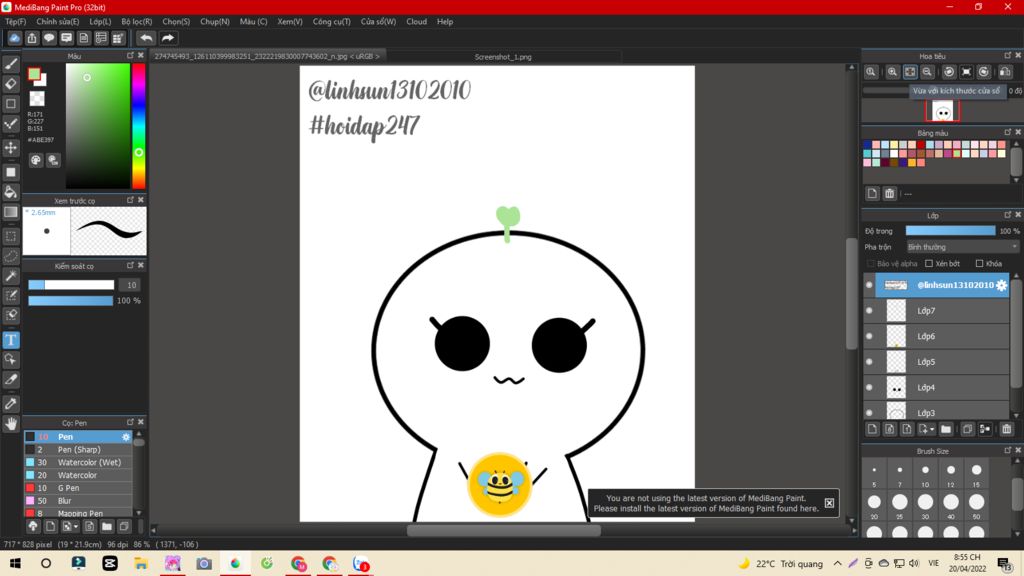
Task: Choose brush size 15 preset
Action: point(976,470)
